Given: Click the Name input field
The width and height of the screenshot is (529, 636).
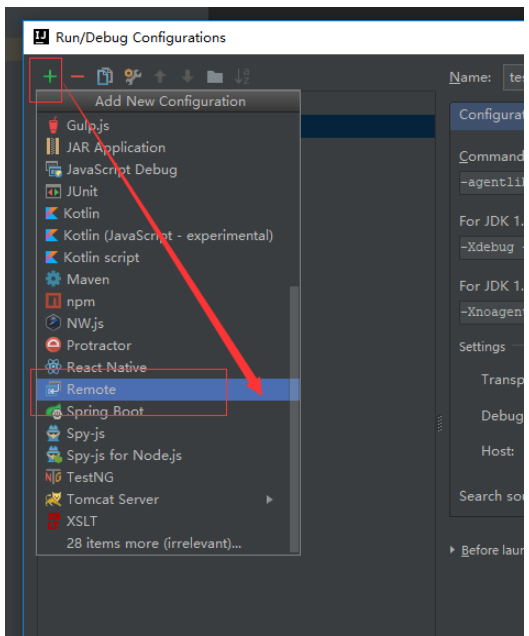Looking at the screenshot, I should point(514,77).
